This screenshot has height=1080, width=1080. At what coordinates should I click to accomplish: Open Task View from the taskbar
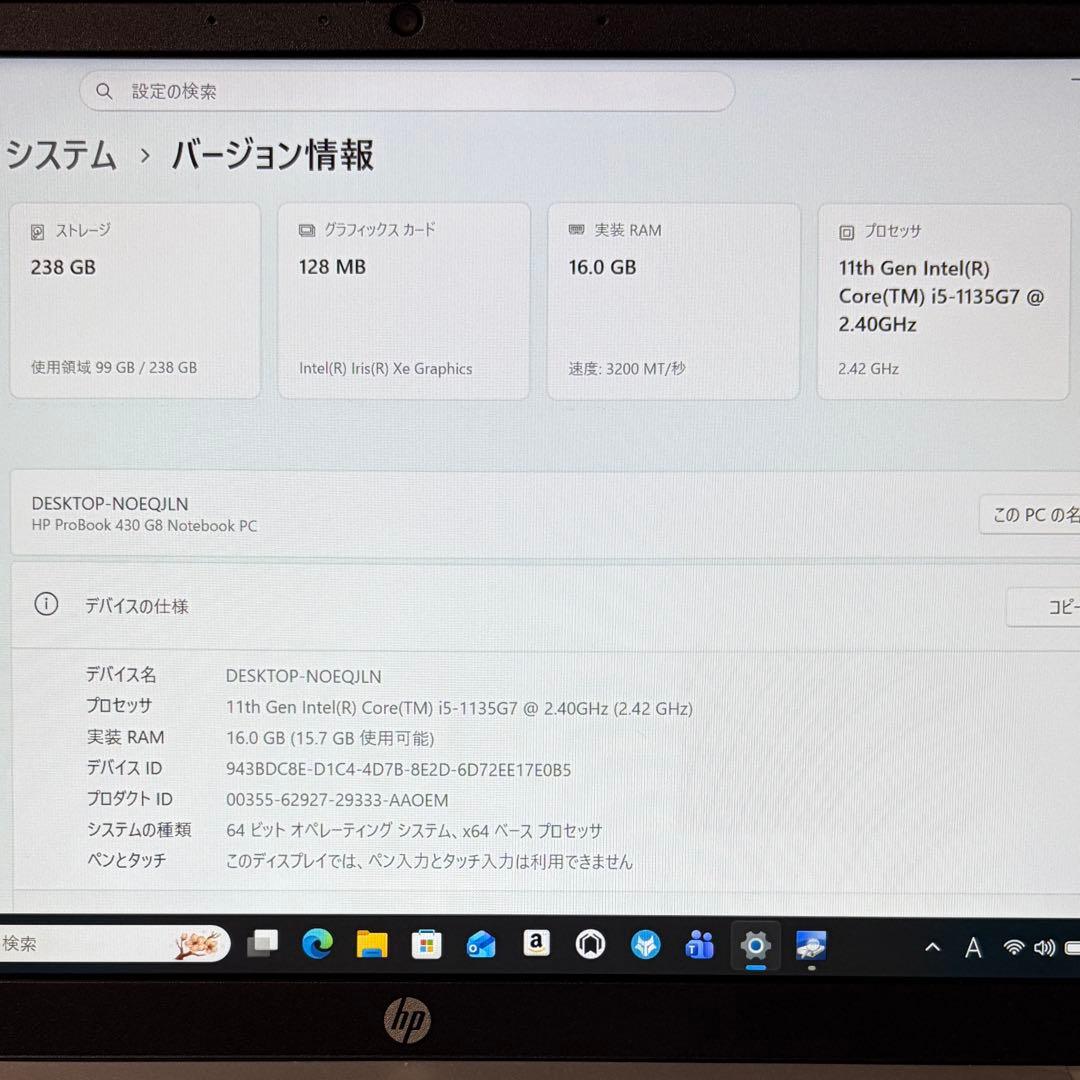262,944
